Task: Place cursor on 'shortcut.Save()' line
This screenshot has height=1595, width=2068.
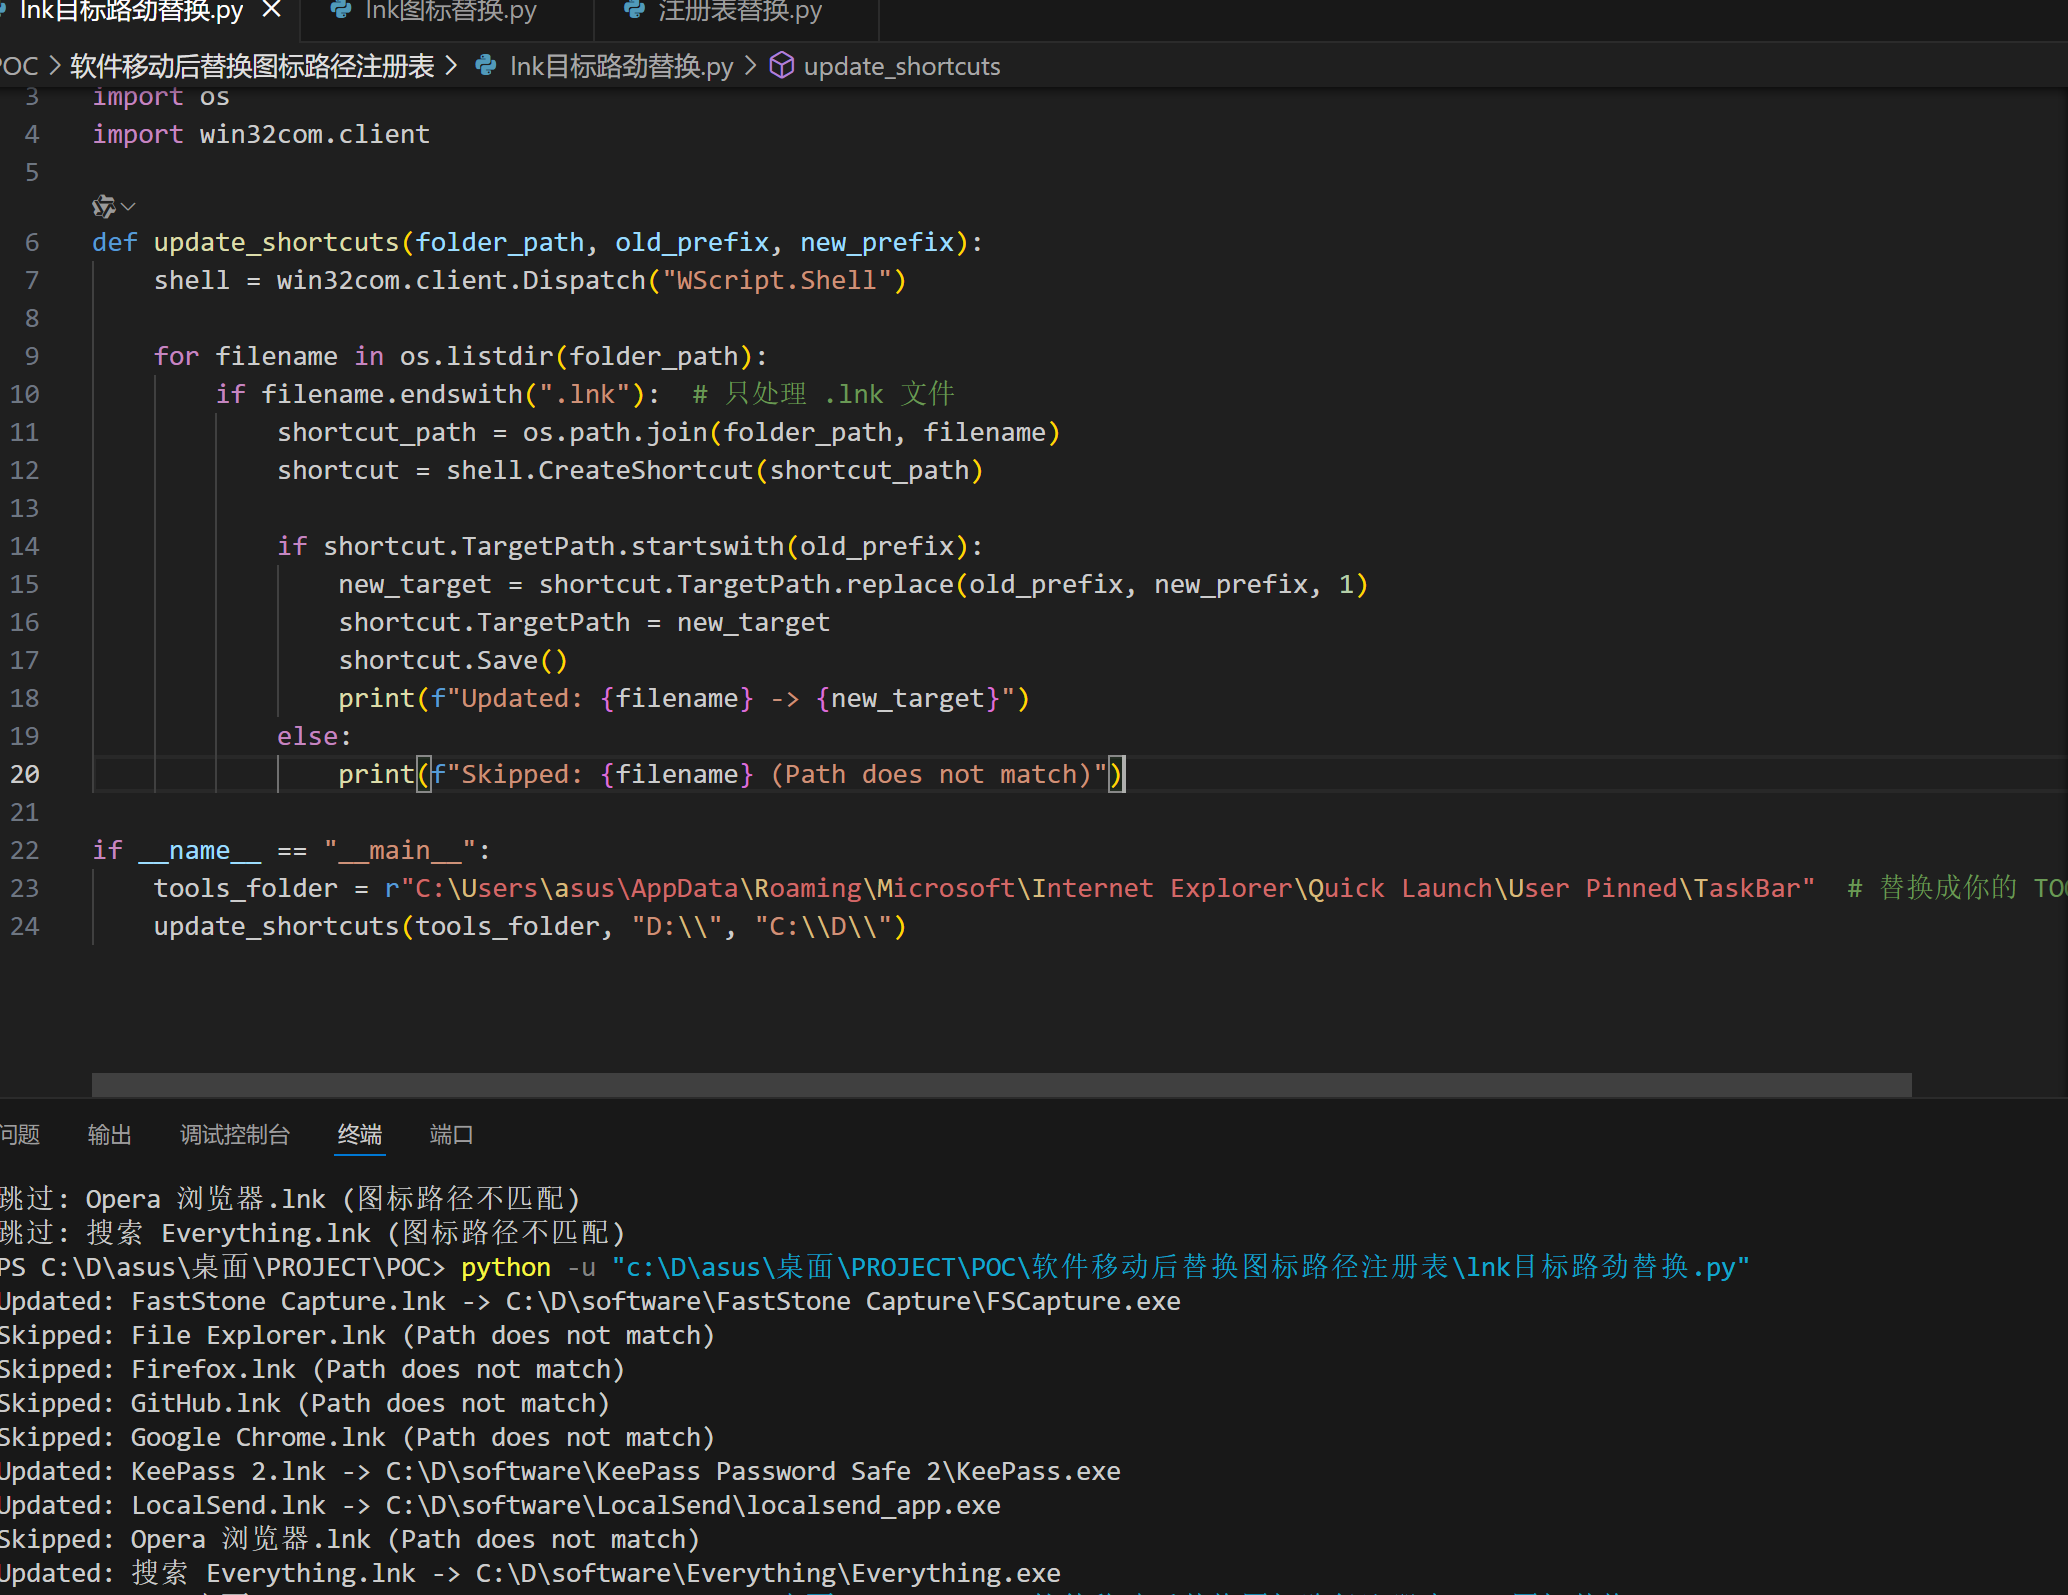Action: tap(453, 660)
